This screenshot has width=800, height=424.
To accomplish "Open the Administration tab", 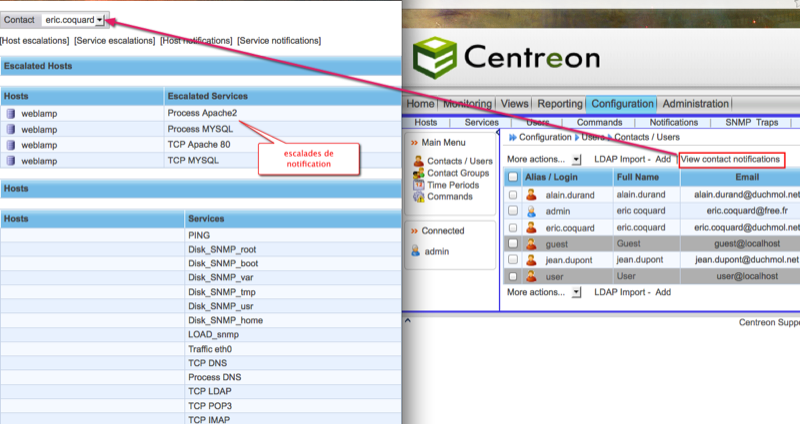I will [696, 104].
